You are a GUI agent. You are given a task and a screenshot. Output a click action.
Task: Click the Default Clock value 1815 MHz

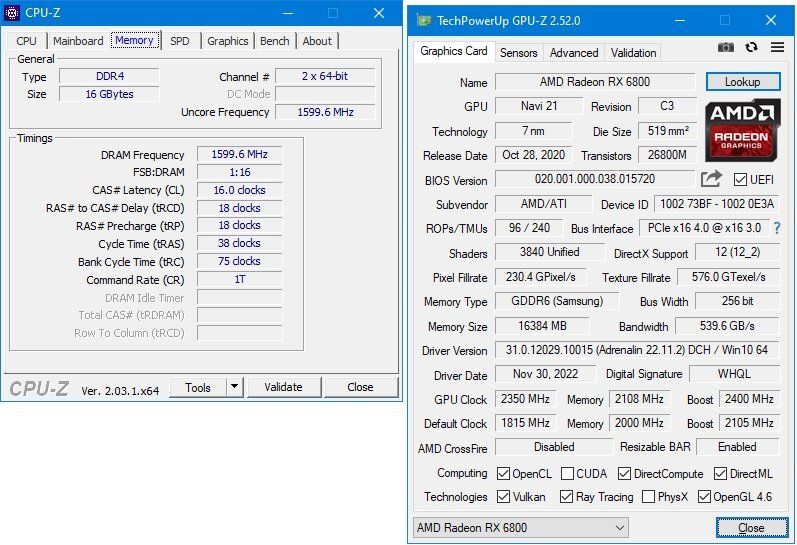(525, 423)
